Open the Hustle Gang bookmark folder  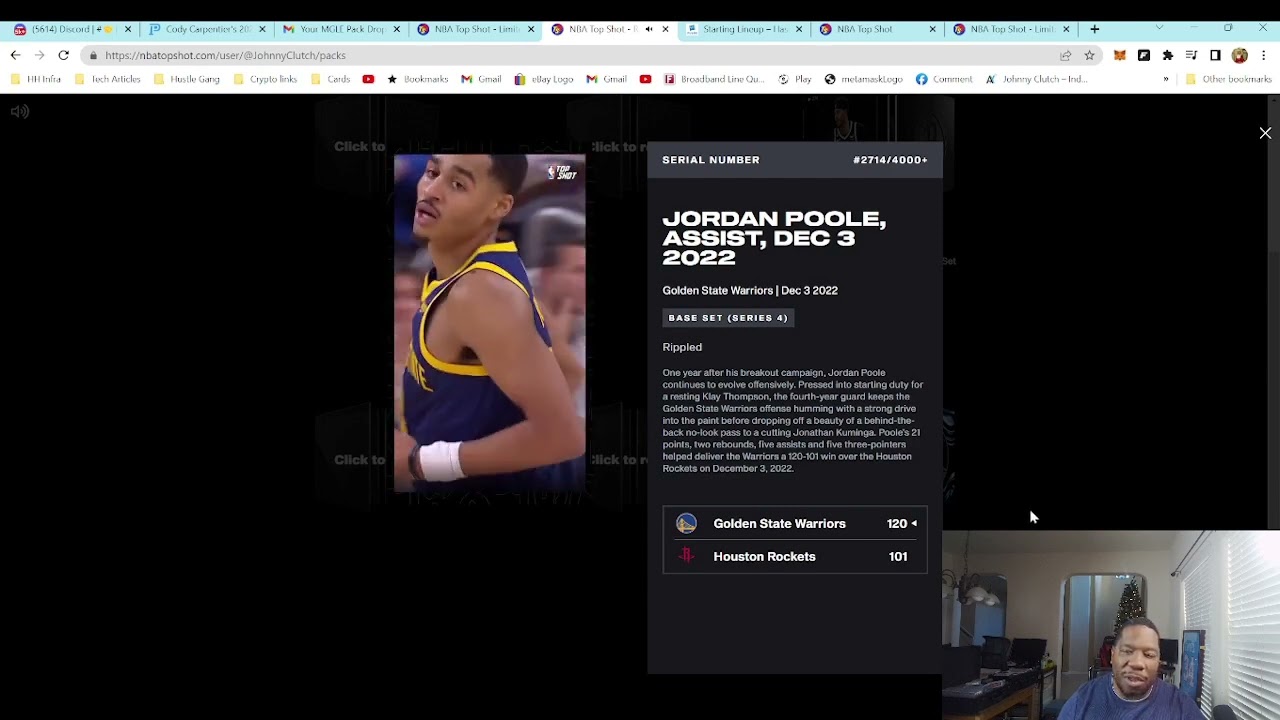(x=187, y=79)
